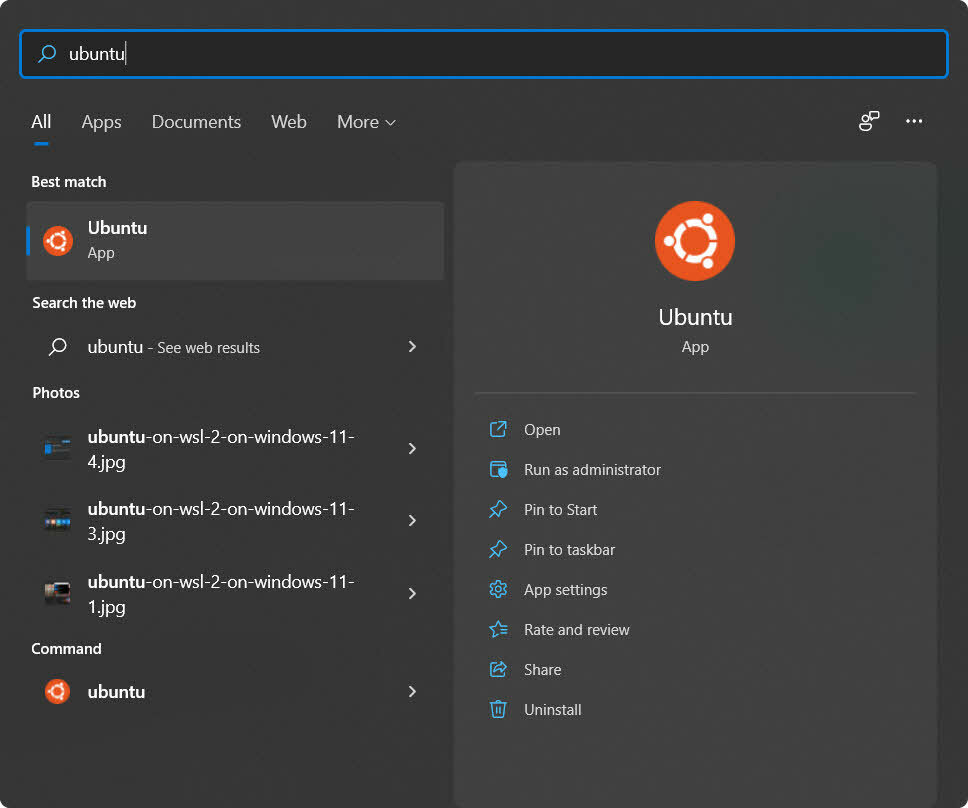Click the large Ubuntu logo in the preview panel
Screen dimensions: 968x808
point(695,240)
